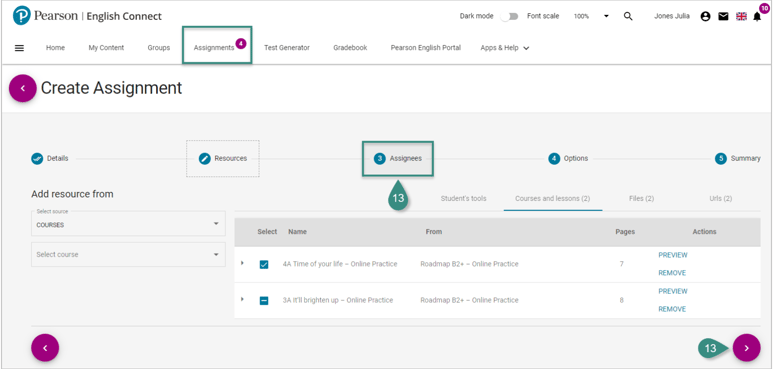Click the Actions column header

pos(704,232)
